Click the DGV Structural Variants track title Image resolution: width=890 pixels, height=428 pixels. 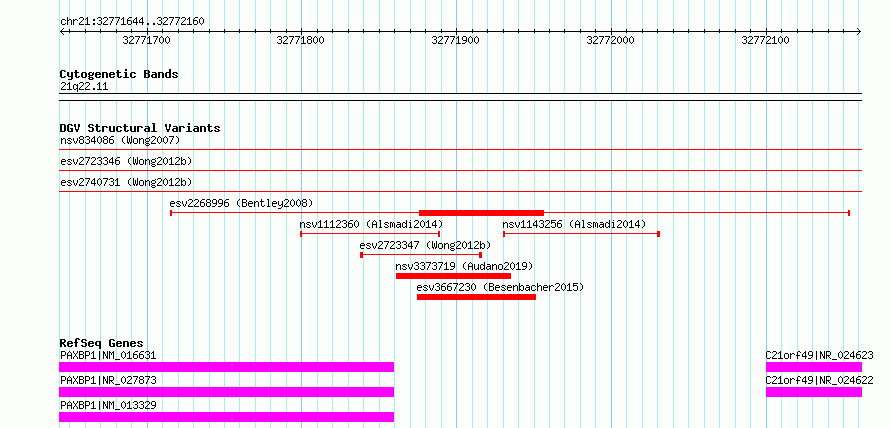(x=140, y=128)
